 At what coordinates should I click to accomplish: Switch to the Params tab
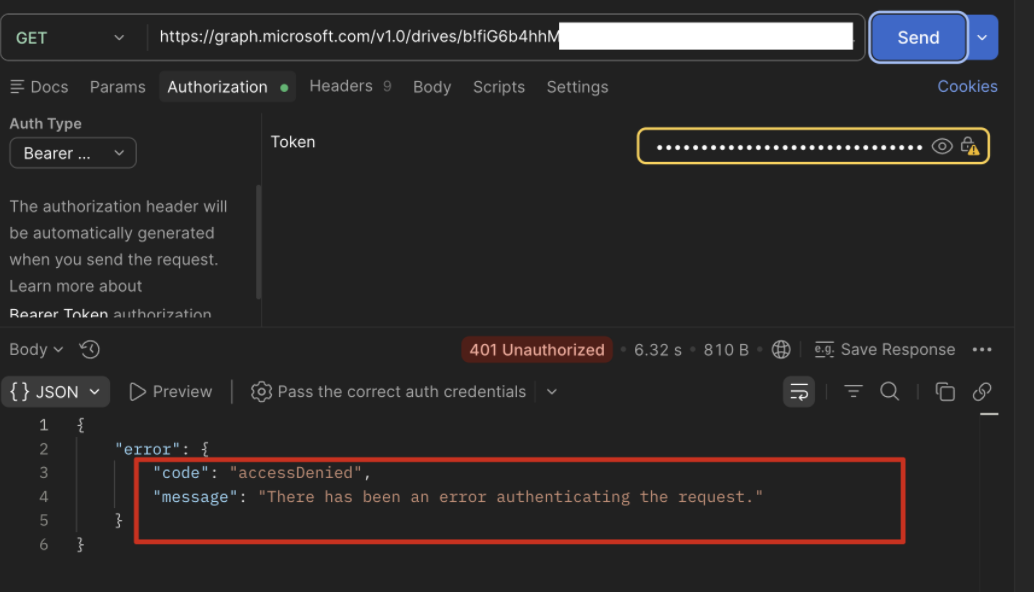pos(117,87)
